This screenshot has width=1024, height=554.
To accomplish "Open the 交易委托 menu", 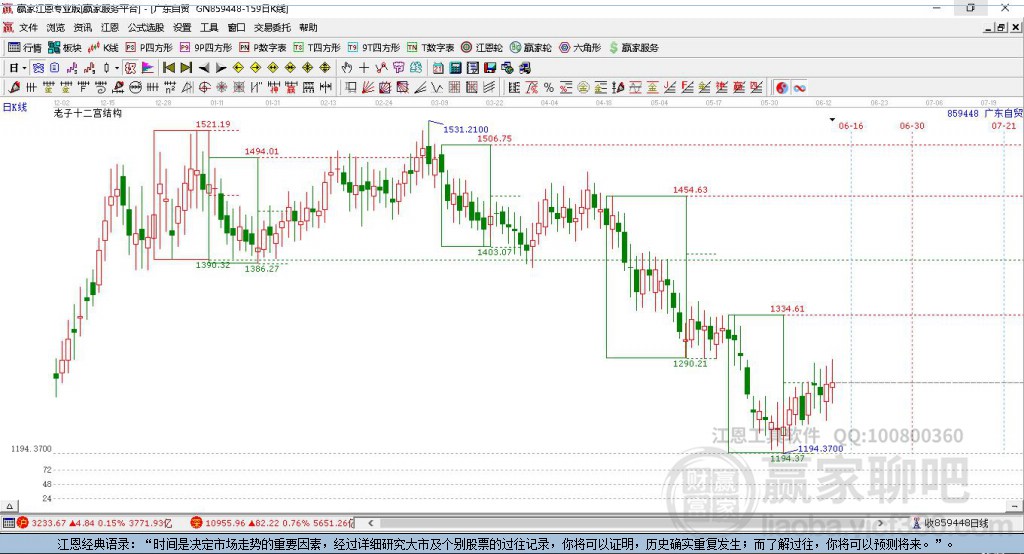I will point(272,27).
